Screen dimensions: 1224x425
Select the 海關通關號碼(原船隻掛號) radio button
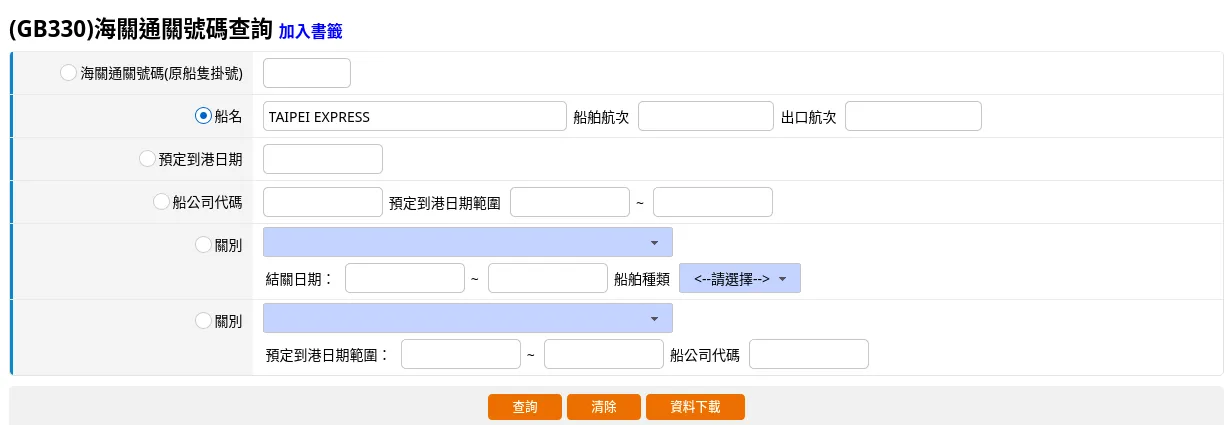point(68,73)
